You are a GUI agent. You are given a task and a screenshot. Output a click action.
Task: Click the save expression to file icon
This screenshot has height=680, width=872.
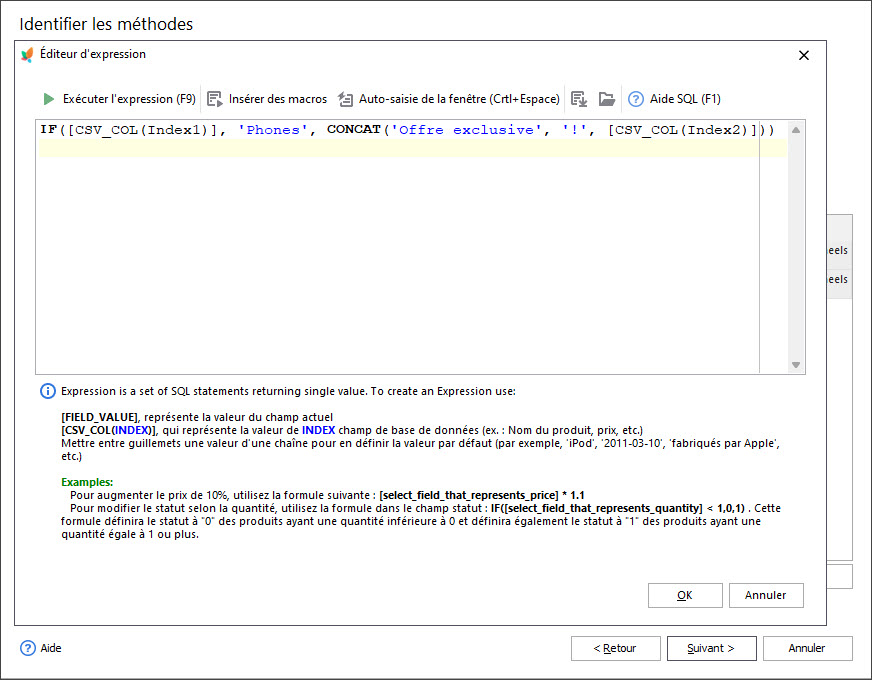tap(579, 99)
